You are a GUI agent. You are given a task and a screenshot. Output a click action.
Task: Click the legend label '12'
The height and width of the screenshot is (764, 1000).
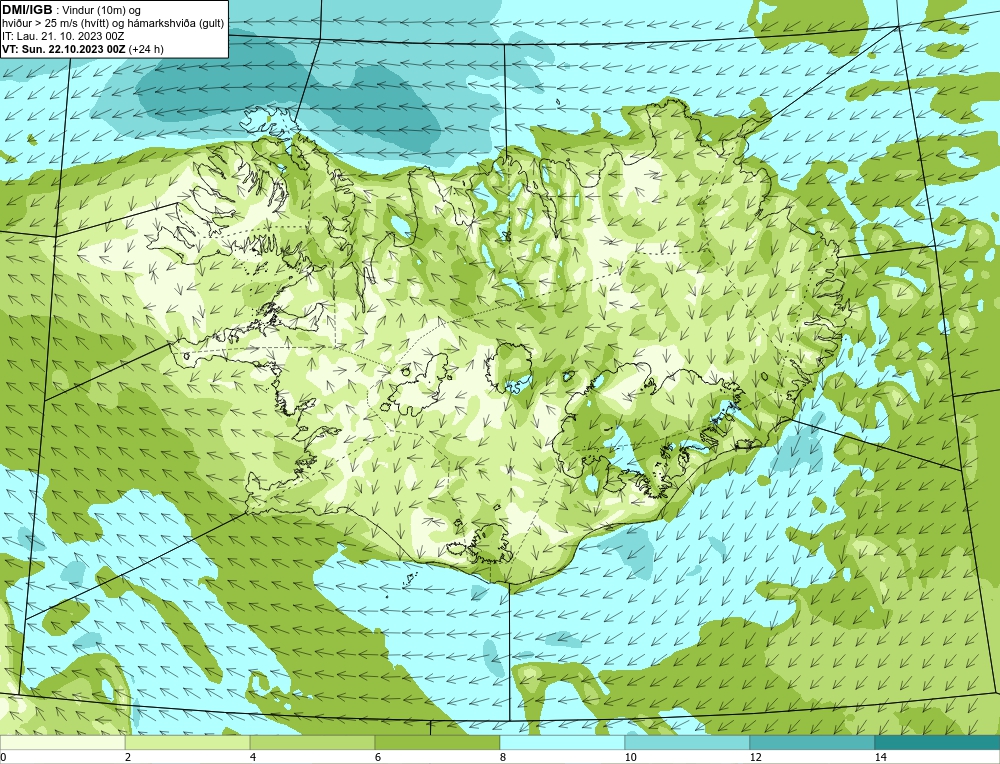[756, 757]
